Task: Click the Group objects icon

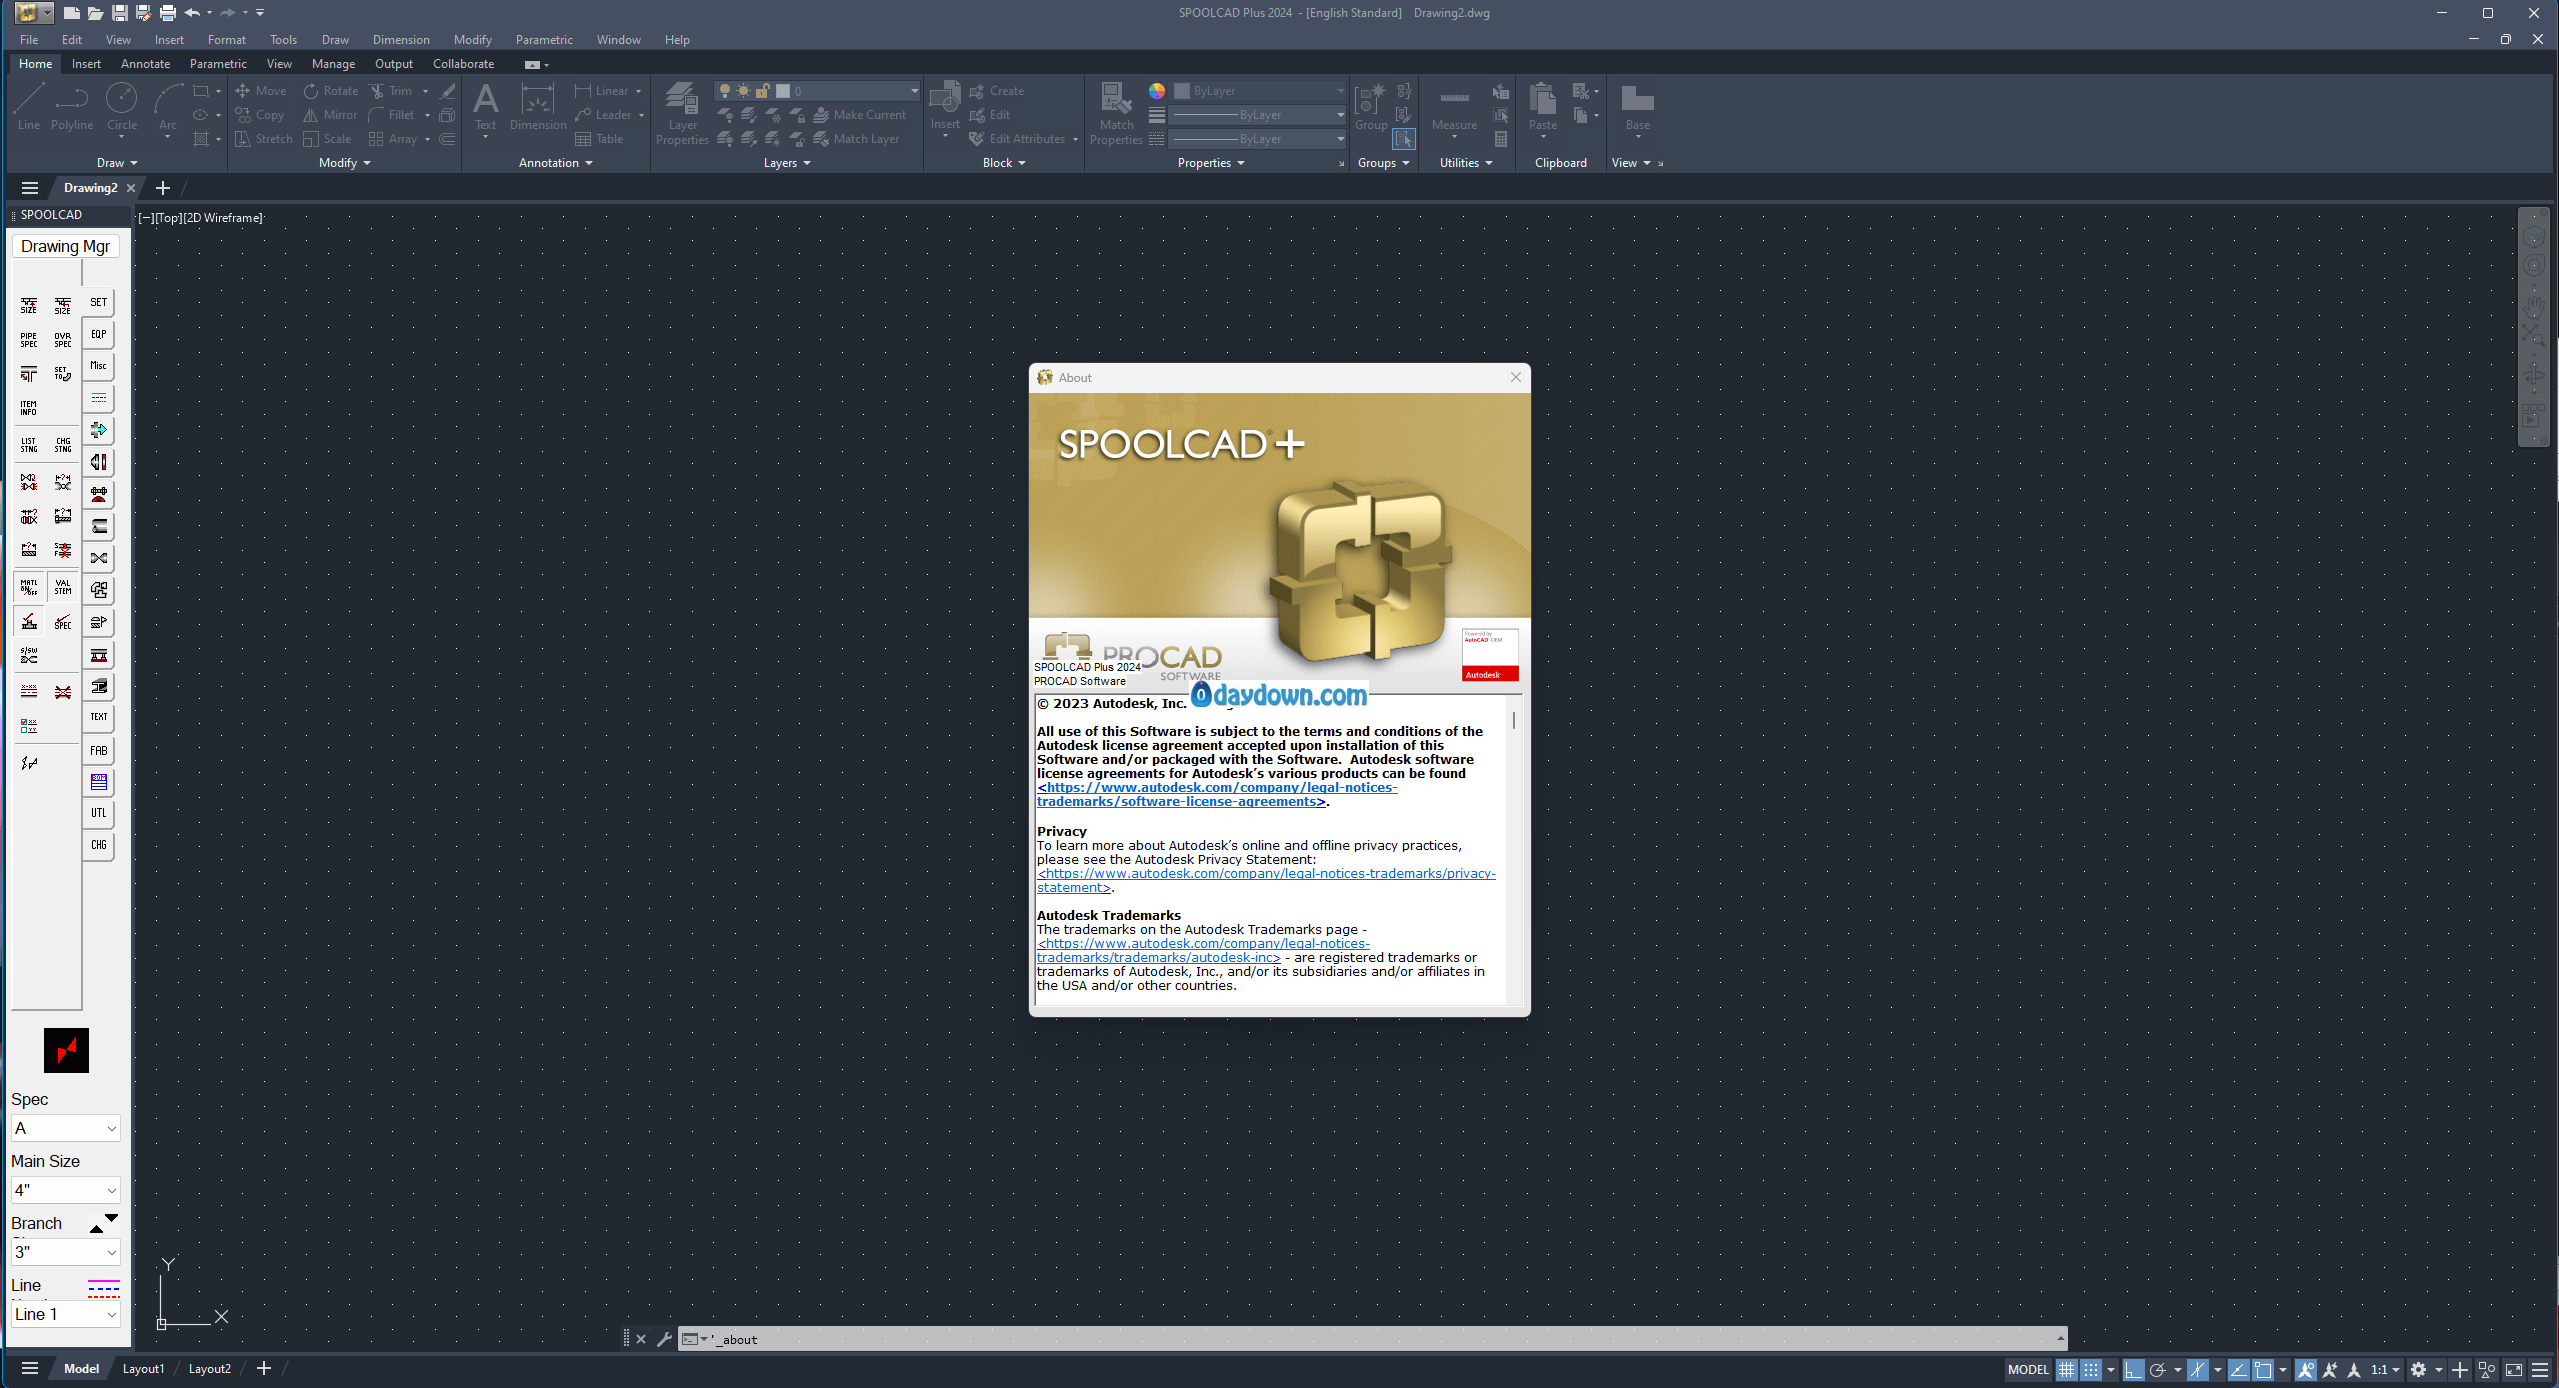Action: point(1370,107)
